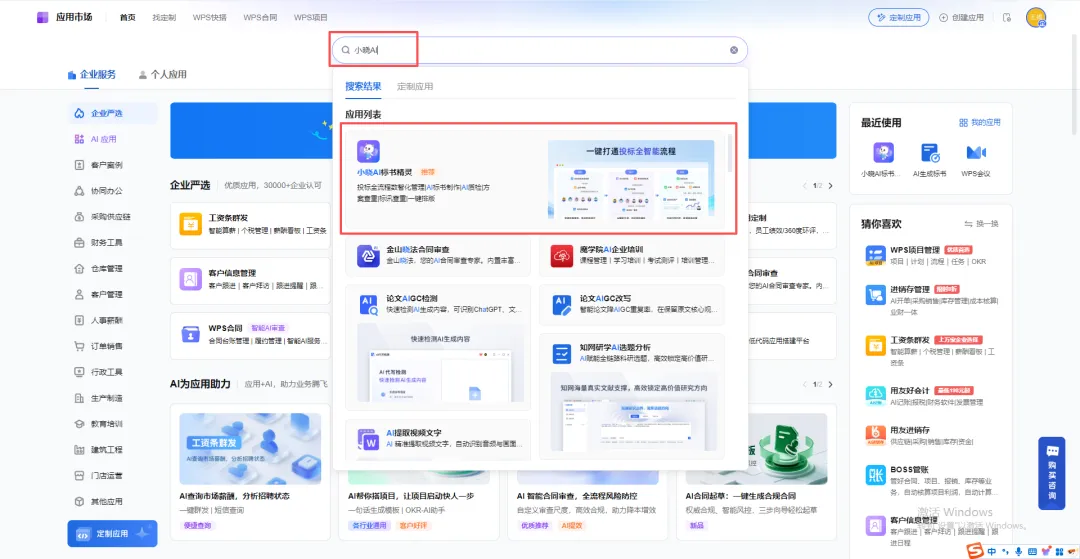Select 客户管理 in left sidebar
This screenshot has height=559, width=1080.
112,295
